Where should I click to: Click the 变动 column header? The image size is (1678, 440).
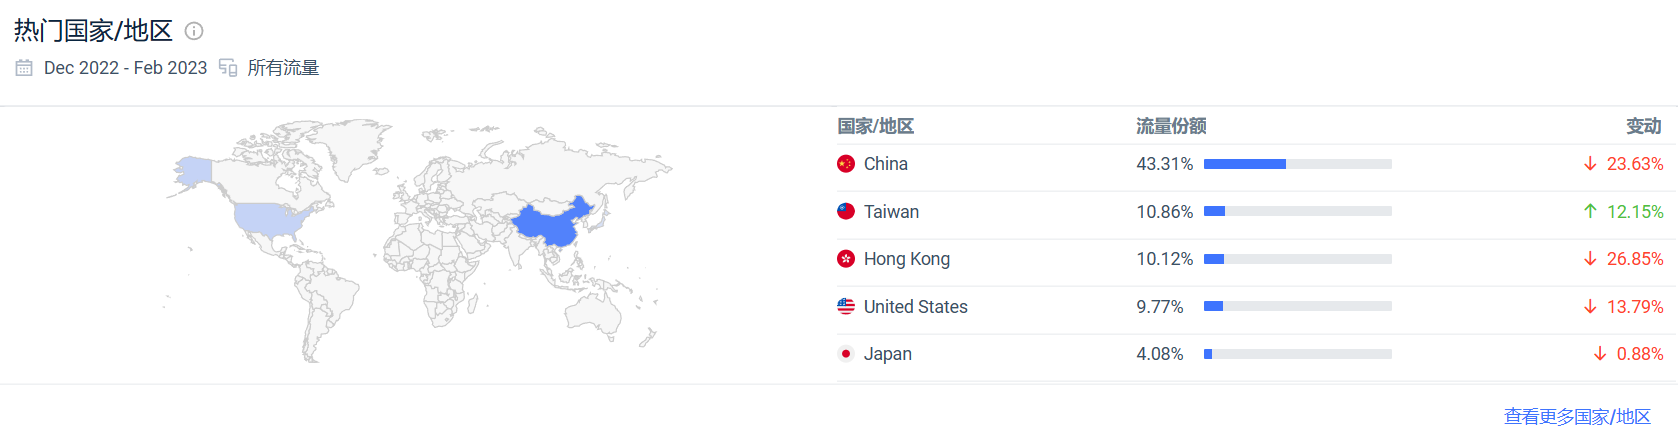tap(1644, 126)
